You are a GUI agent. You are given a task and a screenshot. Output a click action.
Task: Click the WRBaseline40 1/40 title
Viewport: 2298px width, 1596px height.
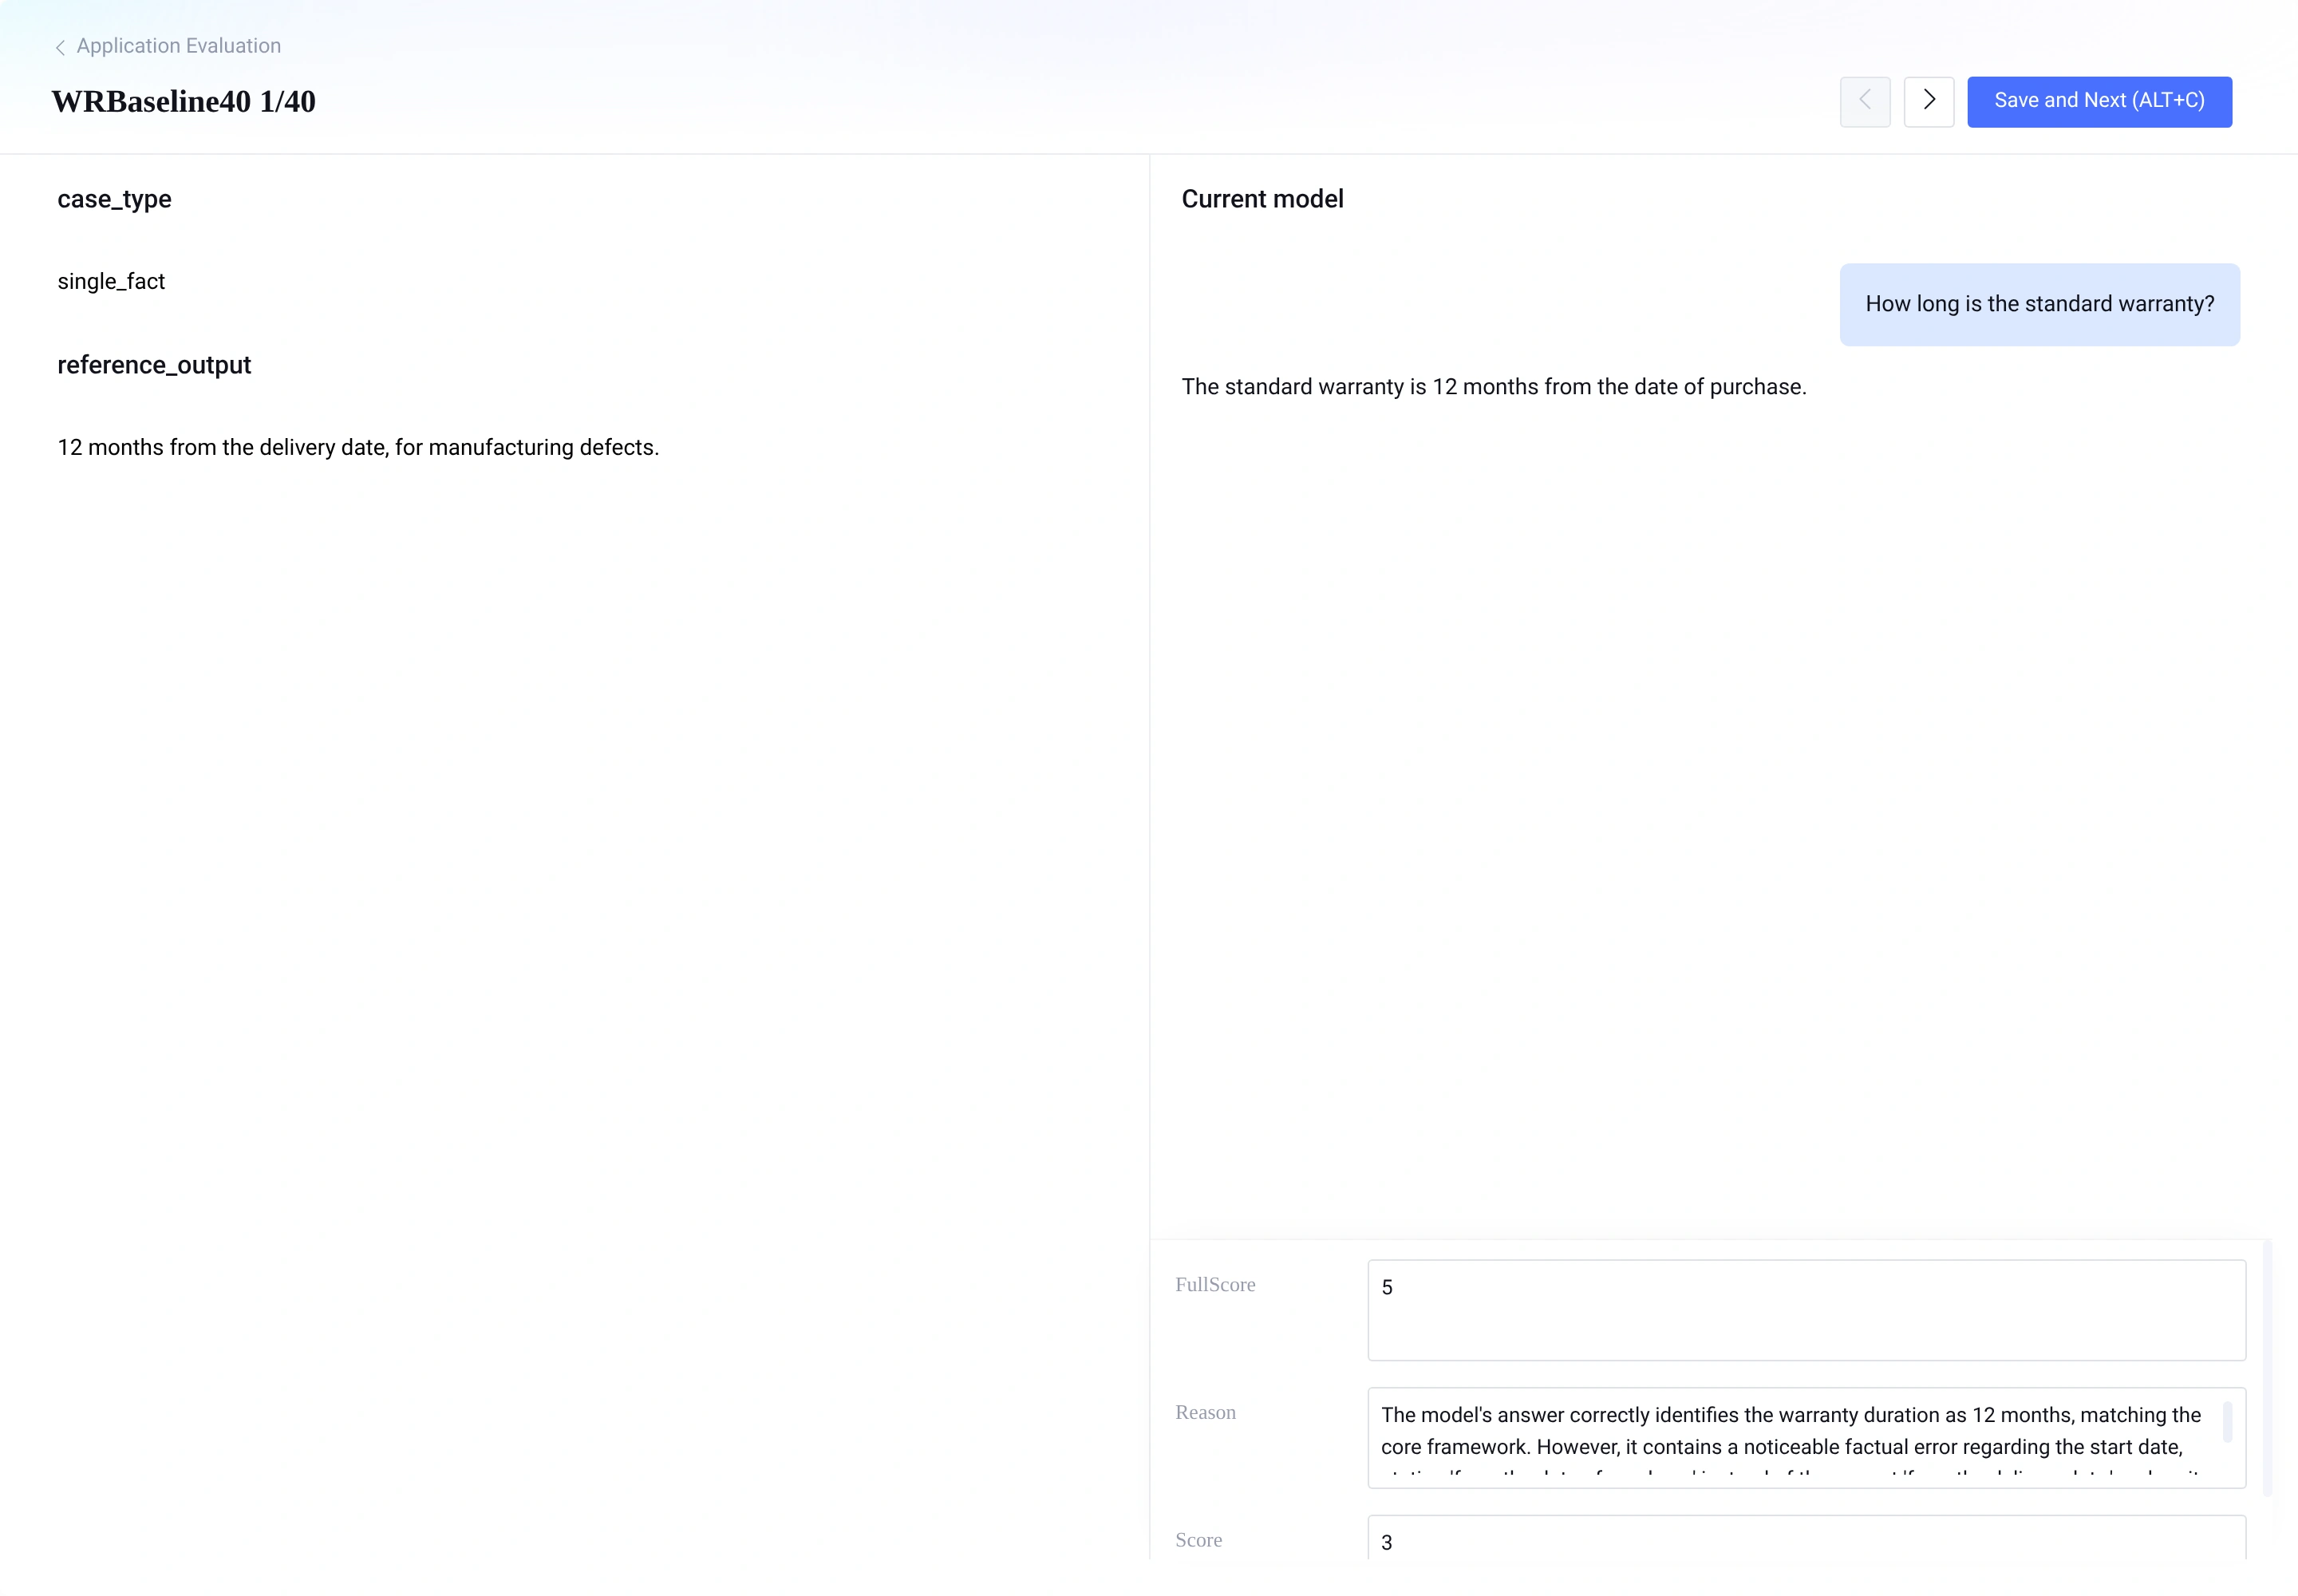point(183,101)
